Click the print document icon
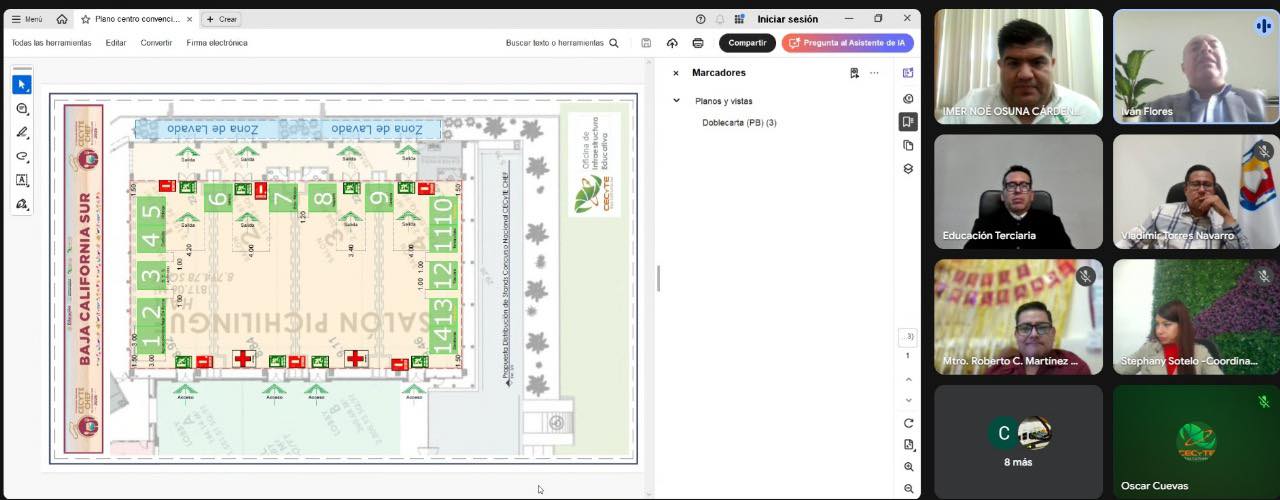 pyautogui.click(x=698, y=43)
